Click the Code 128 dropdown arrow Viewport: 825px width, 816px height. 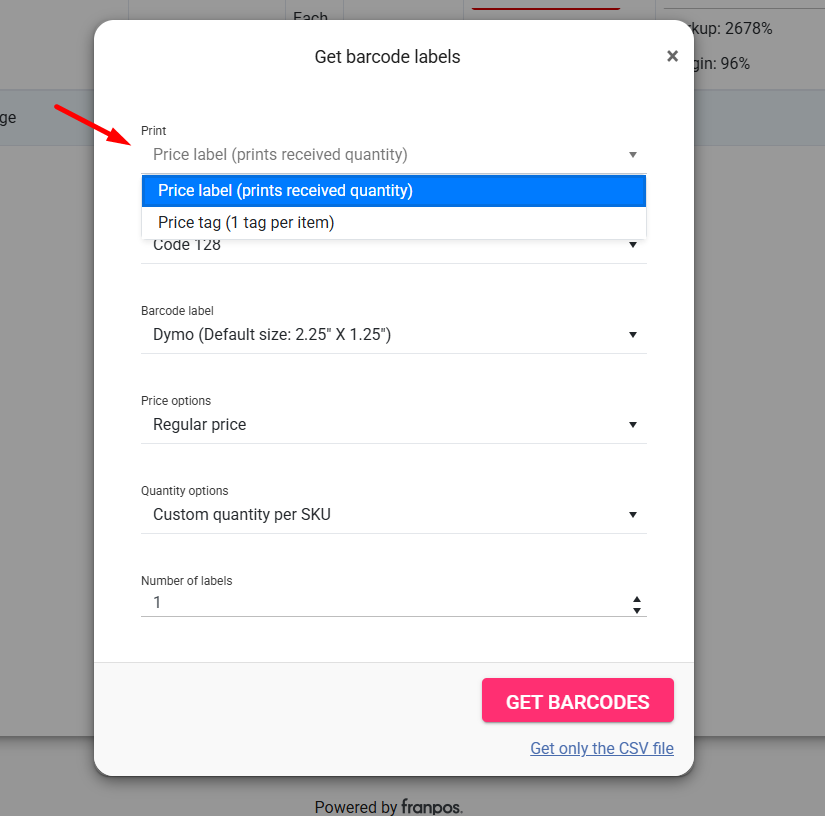tap(633, 245)
